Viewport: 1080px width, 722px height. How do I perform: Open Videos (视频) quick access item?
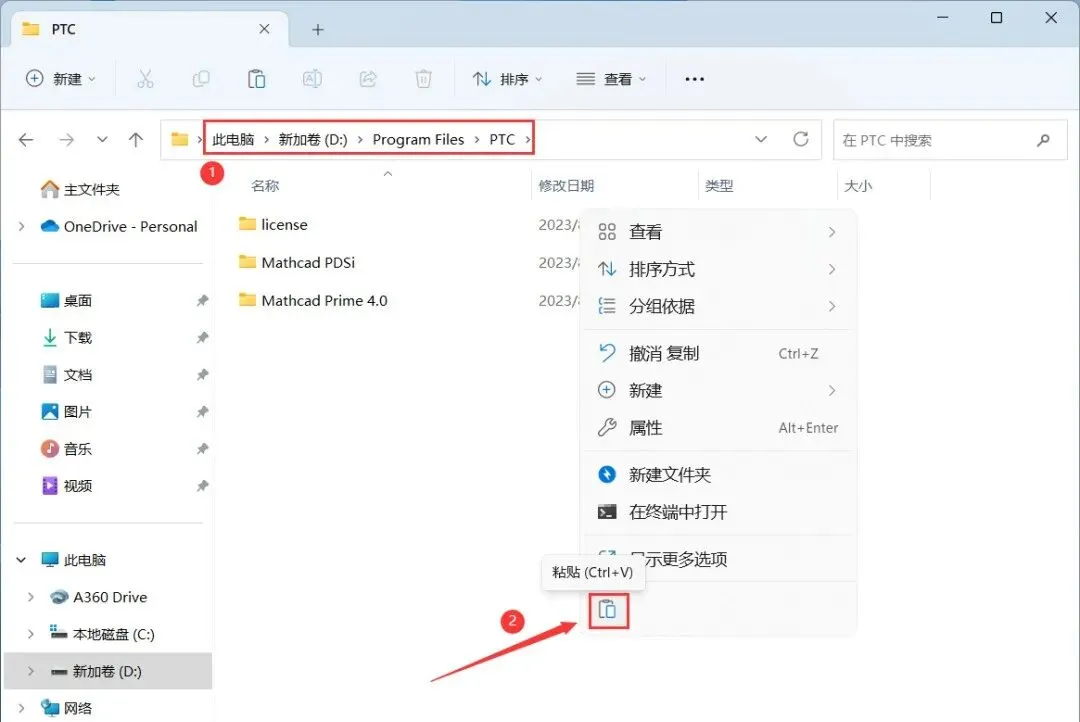(x=67, y=486)
